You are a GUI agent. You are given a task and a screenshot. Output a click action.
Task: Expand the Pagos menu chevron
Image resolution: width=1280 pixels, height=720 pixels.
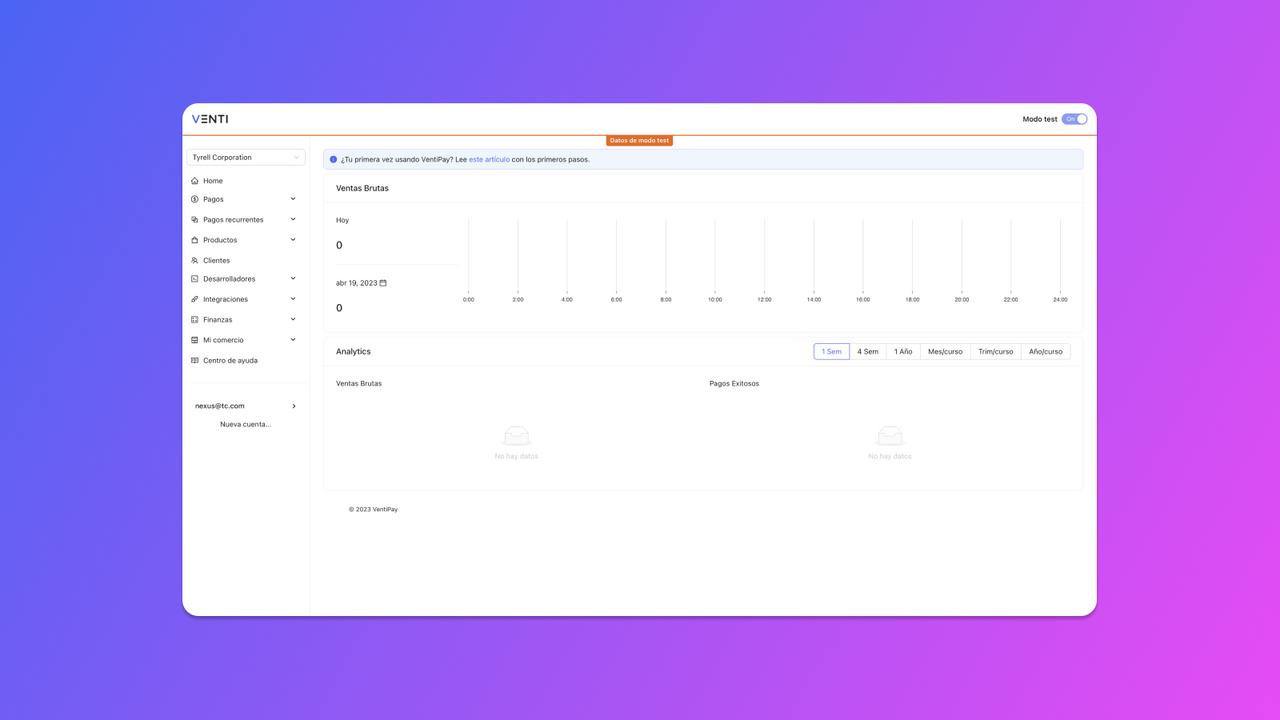293,199
